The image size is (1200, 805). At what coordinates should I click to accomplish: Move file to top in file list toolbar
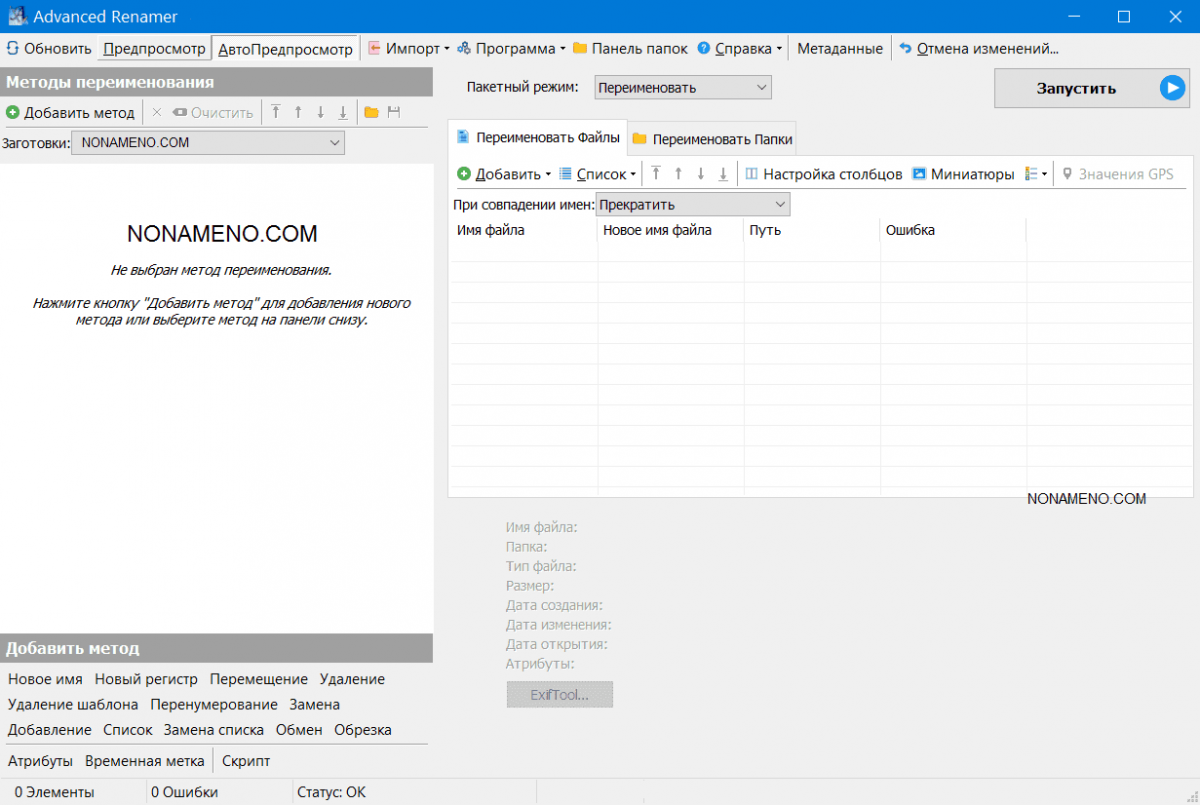coord(656,174)
